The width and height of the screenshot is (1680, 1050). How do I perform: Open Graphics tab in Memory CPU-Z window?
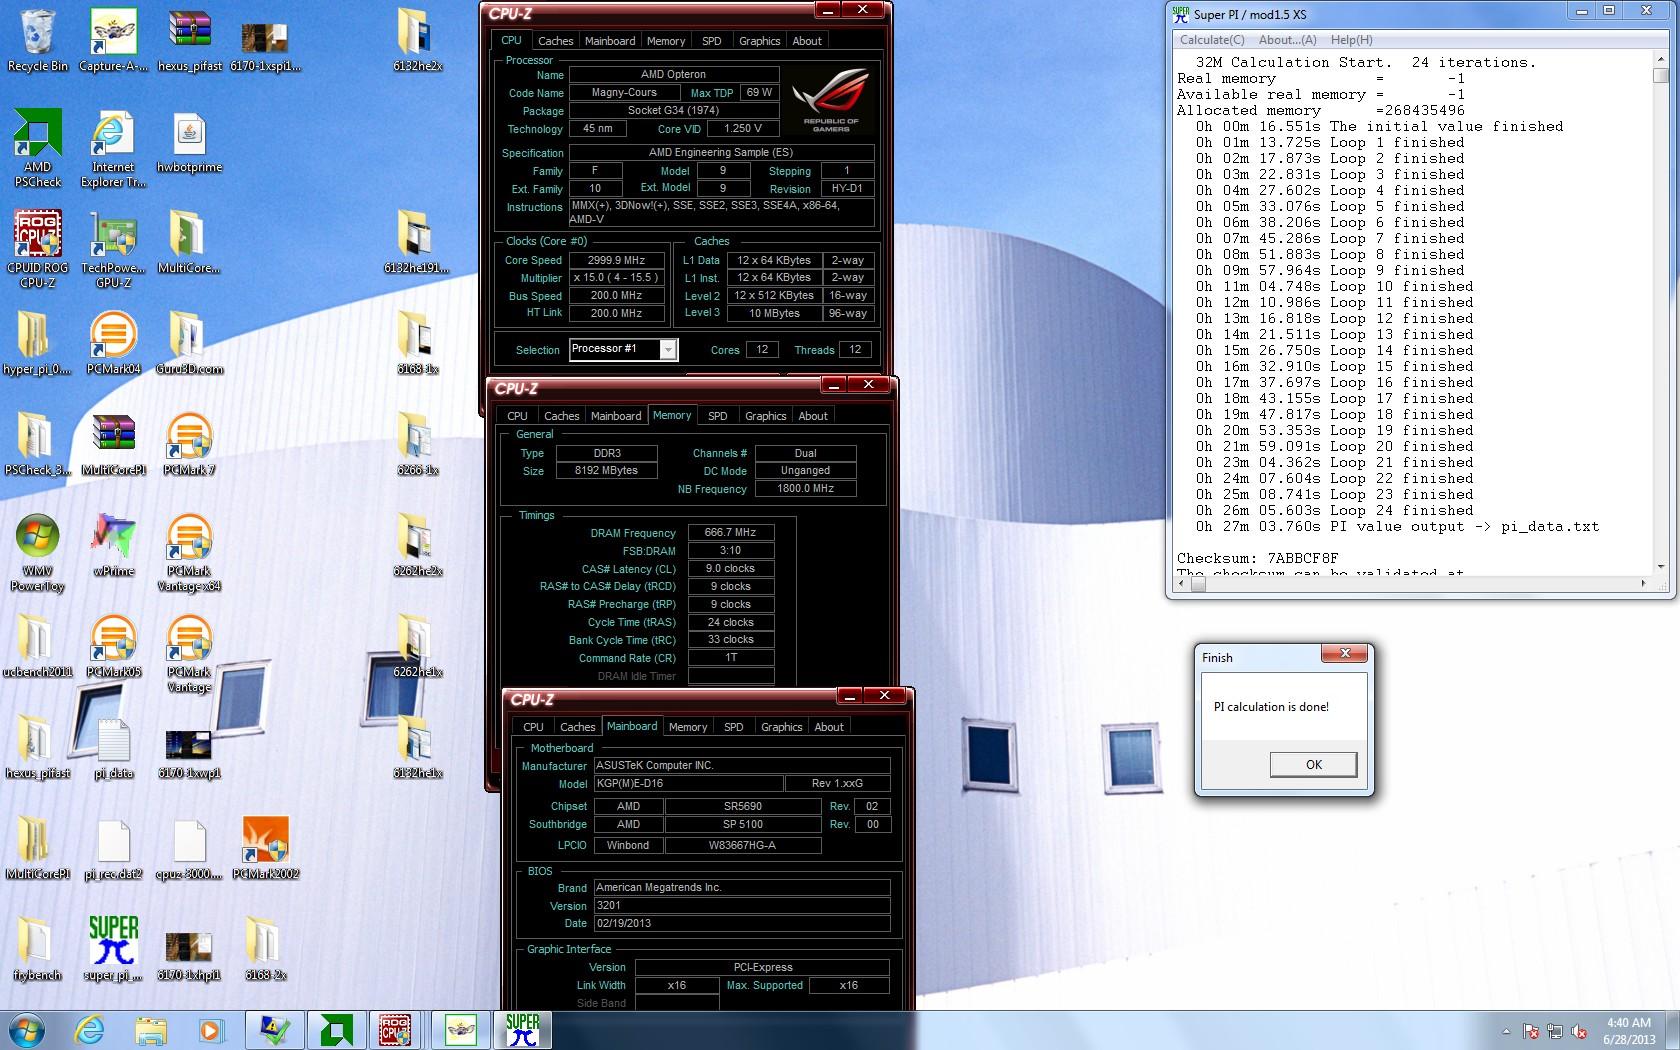(x=766, y=416)
